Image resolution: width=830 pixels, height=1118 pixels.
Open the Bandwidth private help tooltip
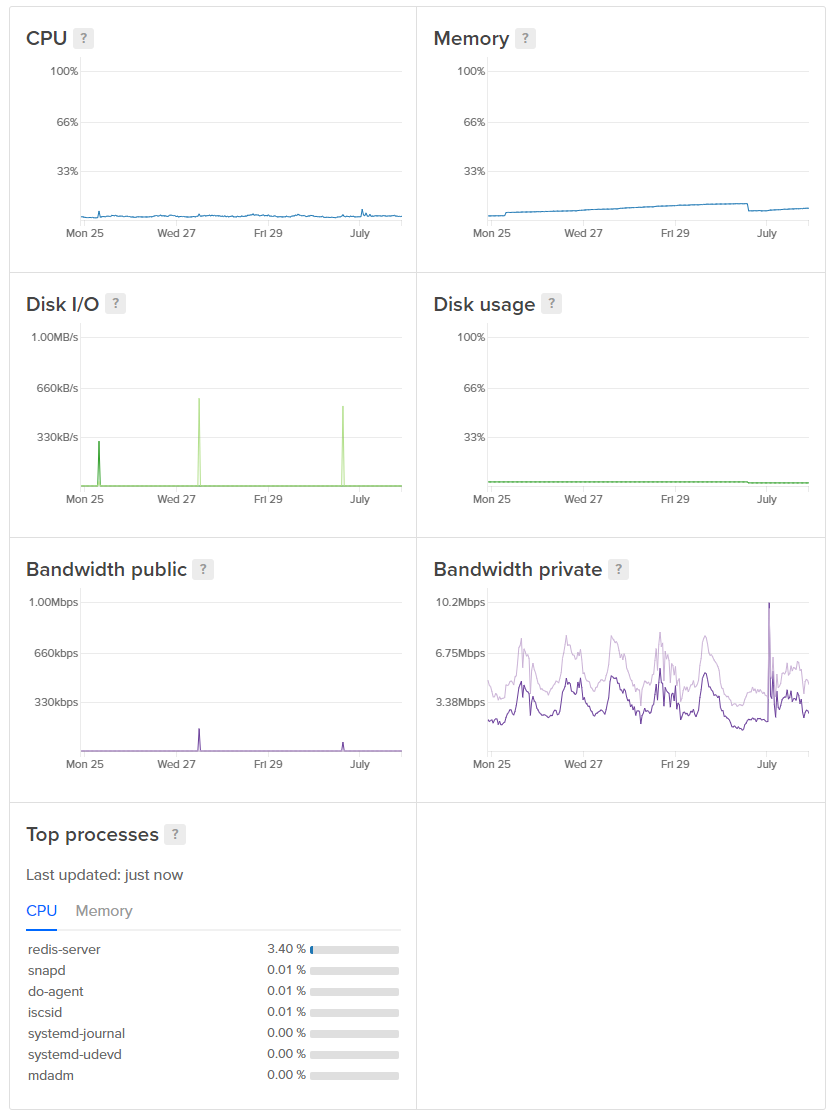(x=620, y=569)
